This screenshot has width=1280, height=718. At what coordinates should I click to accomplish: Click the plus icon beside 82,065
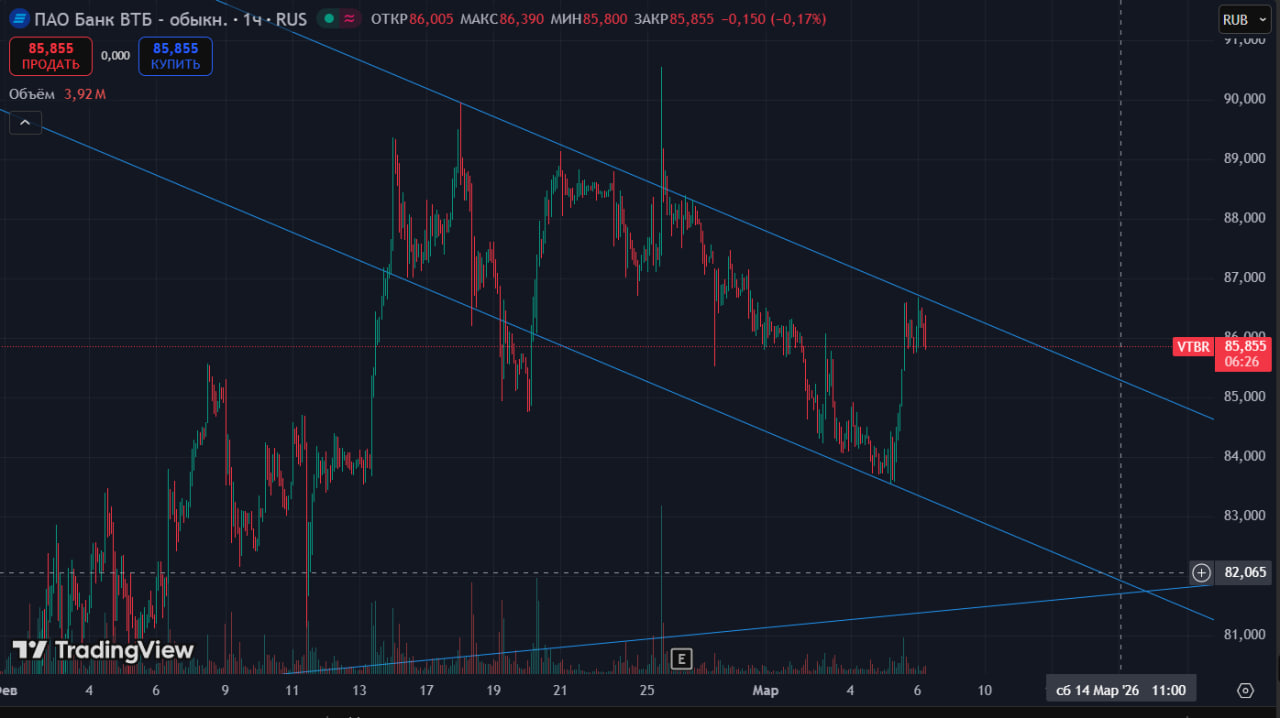pos(1201,573)
